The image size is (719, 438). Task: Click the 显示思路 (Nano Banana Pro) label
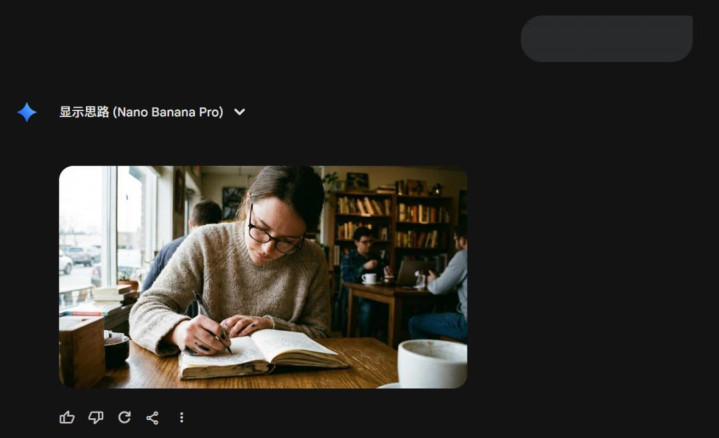[x=141, y=112]
